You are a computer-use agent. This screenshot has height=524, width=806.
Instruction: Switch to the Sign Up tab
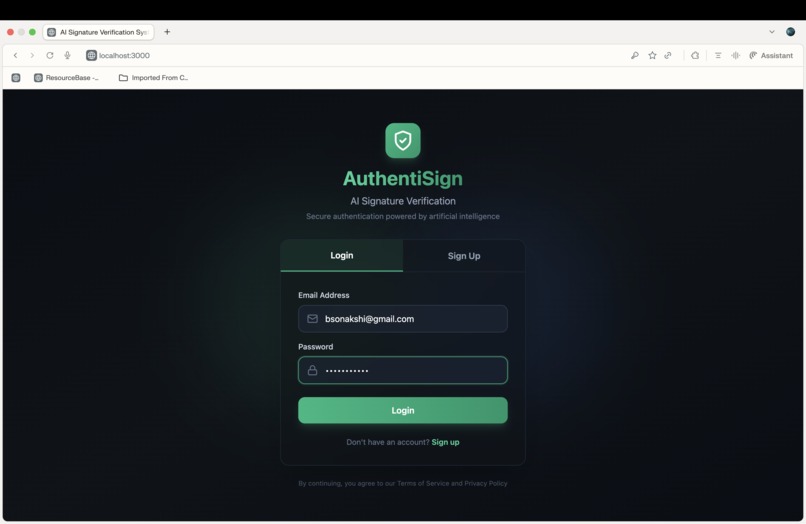coord(464,256)
